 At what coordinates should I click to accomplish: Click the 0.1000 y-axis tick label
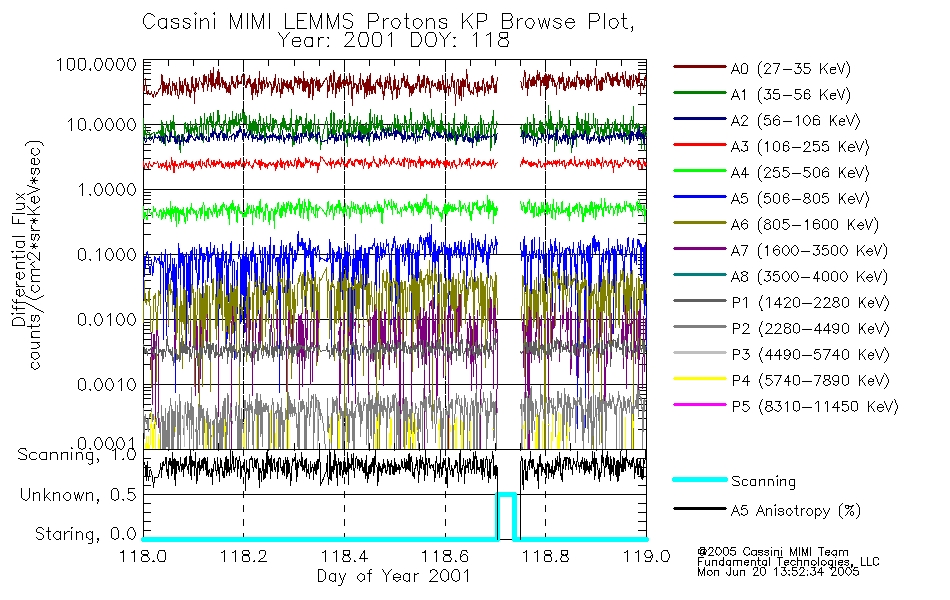coord(106,255)
